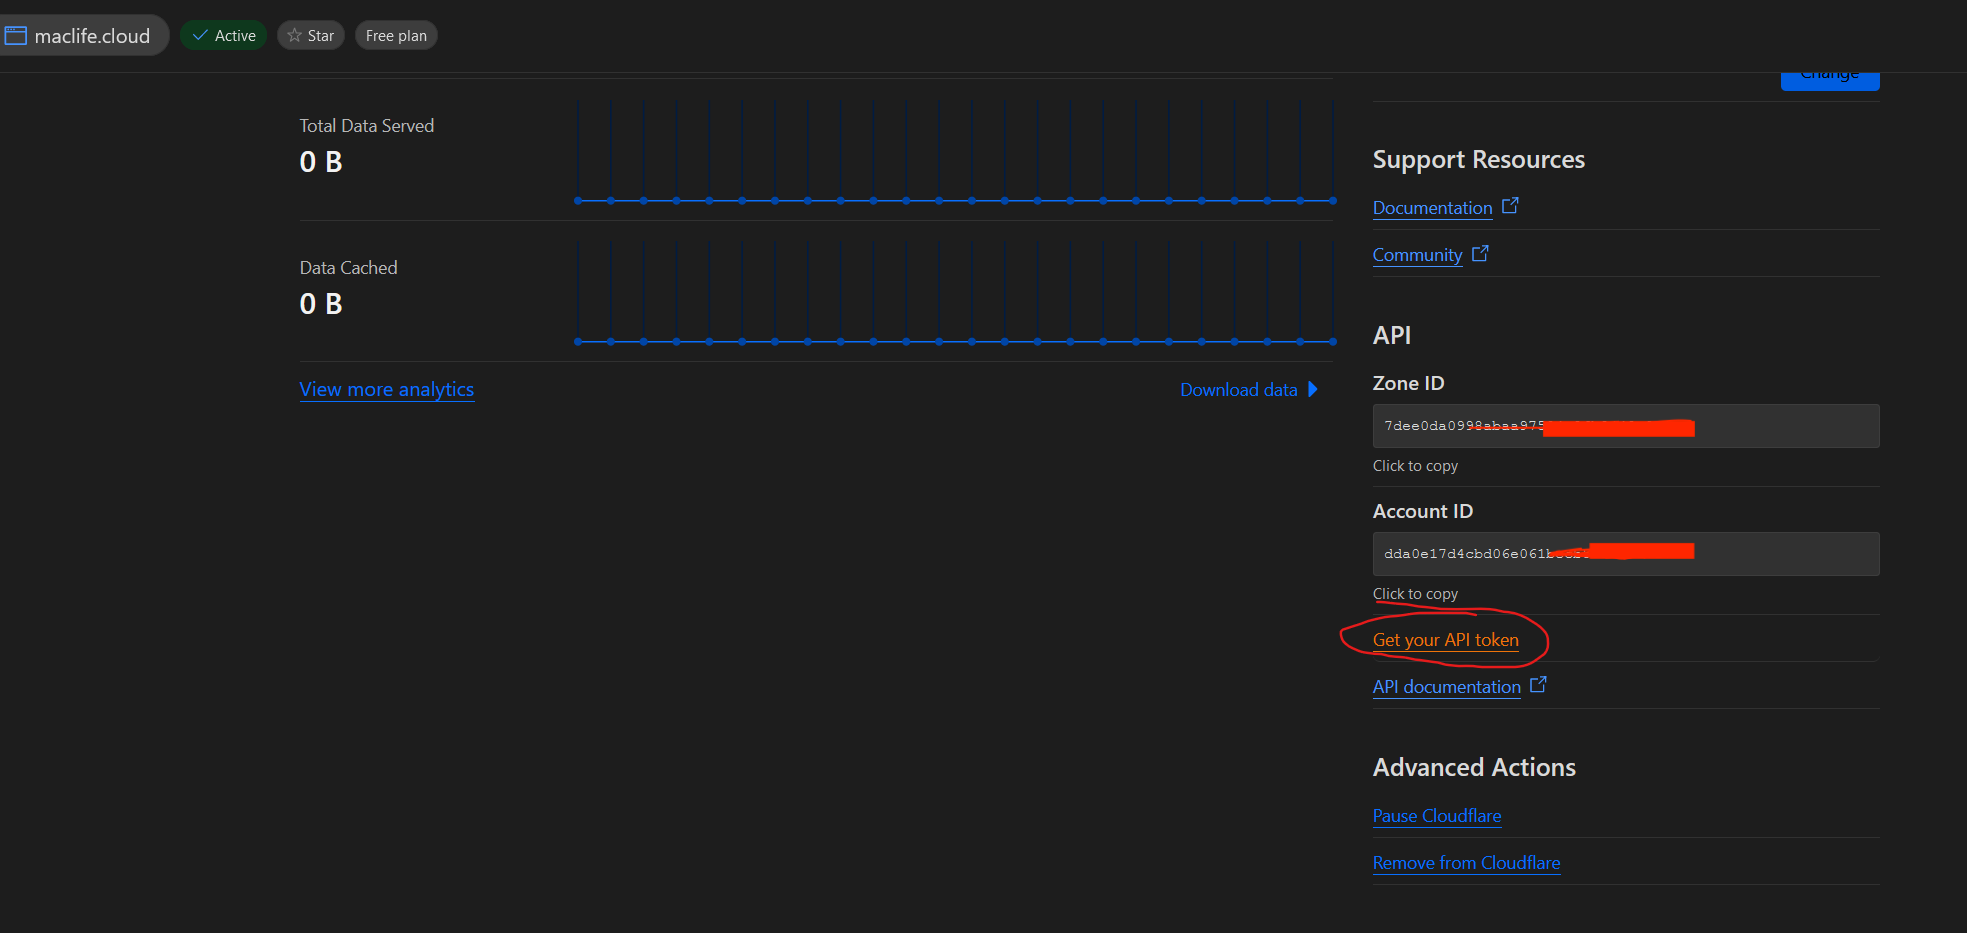Image resolution: width=1967 pixels, height=933 pixels.
Task: Click the Active status indicator
Action: [222, 35]
